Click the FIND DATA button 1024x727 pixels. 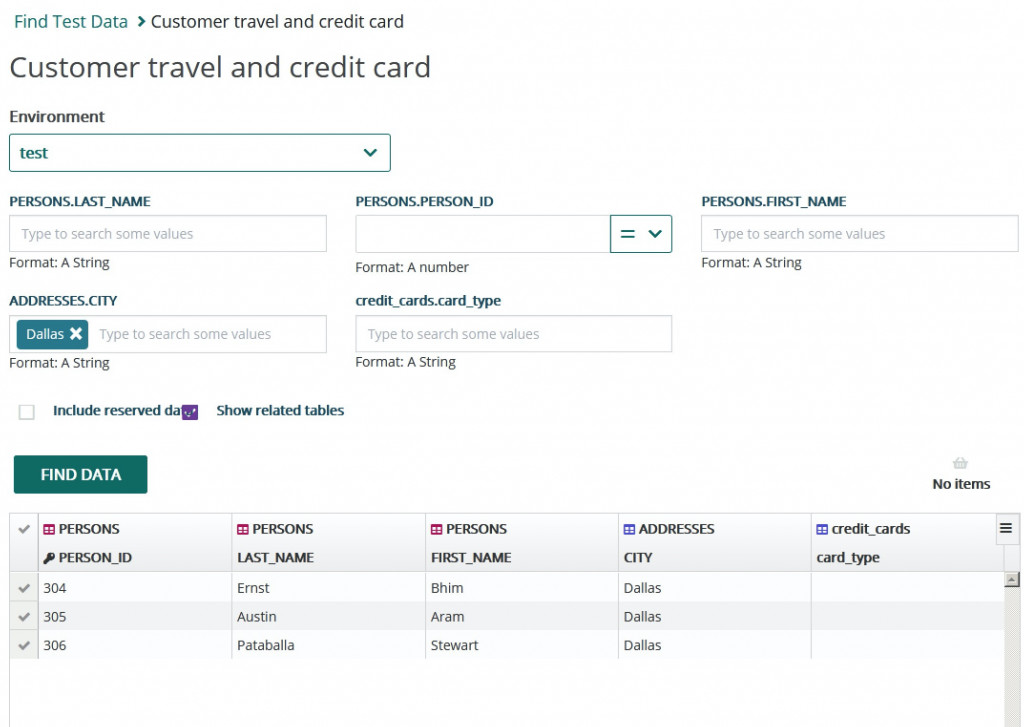(x=80, y=475)
